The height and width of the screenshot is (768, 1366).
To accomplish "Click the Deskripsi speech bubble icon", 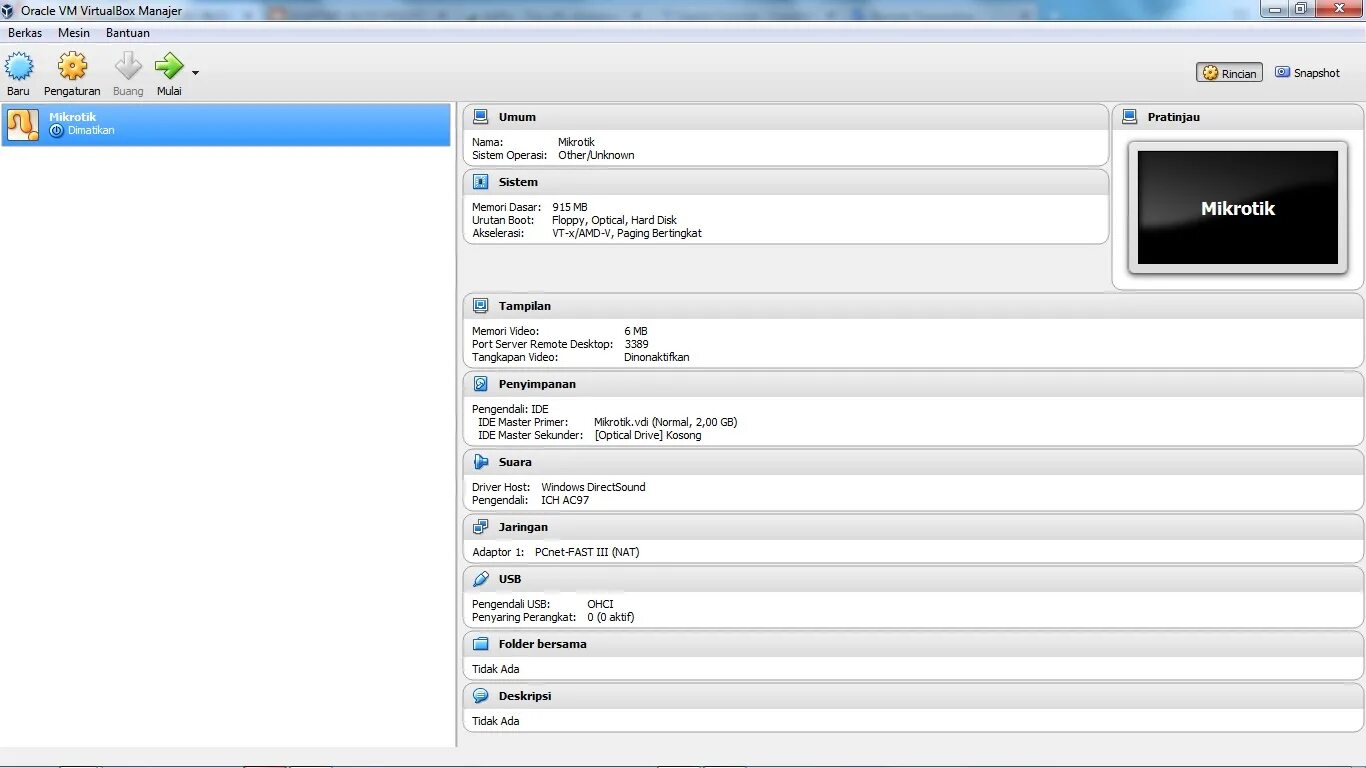I will [x=481, y=696].
